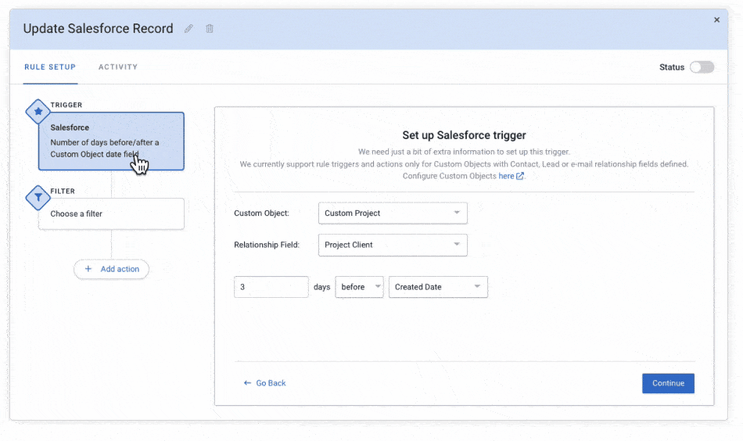Select the Salesforce trigger card
This screenshot has width=743, height=441.
click(x=111, y=141)
